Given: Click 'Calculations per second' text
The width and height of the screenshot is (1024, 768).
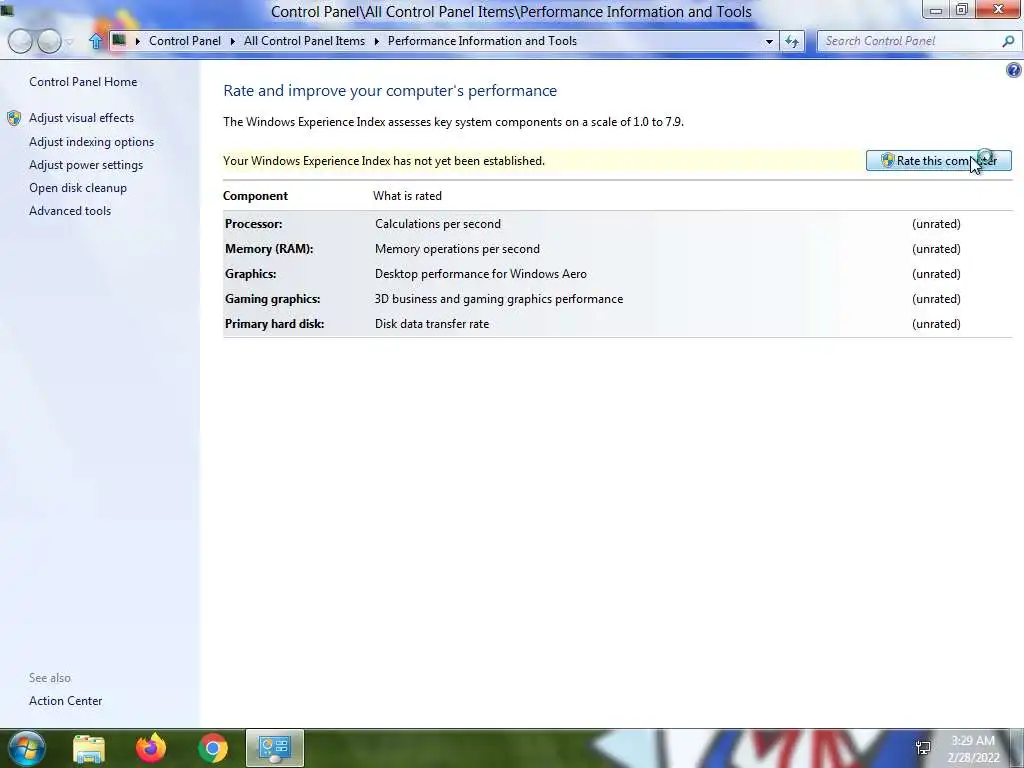Looking at the screenshot, I should click(438, 223).
